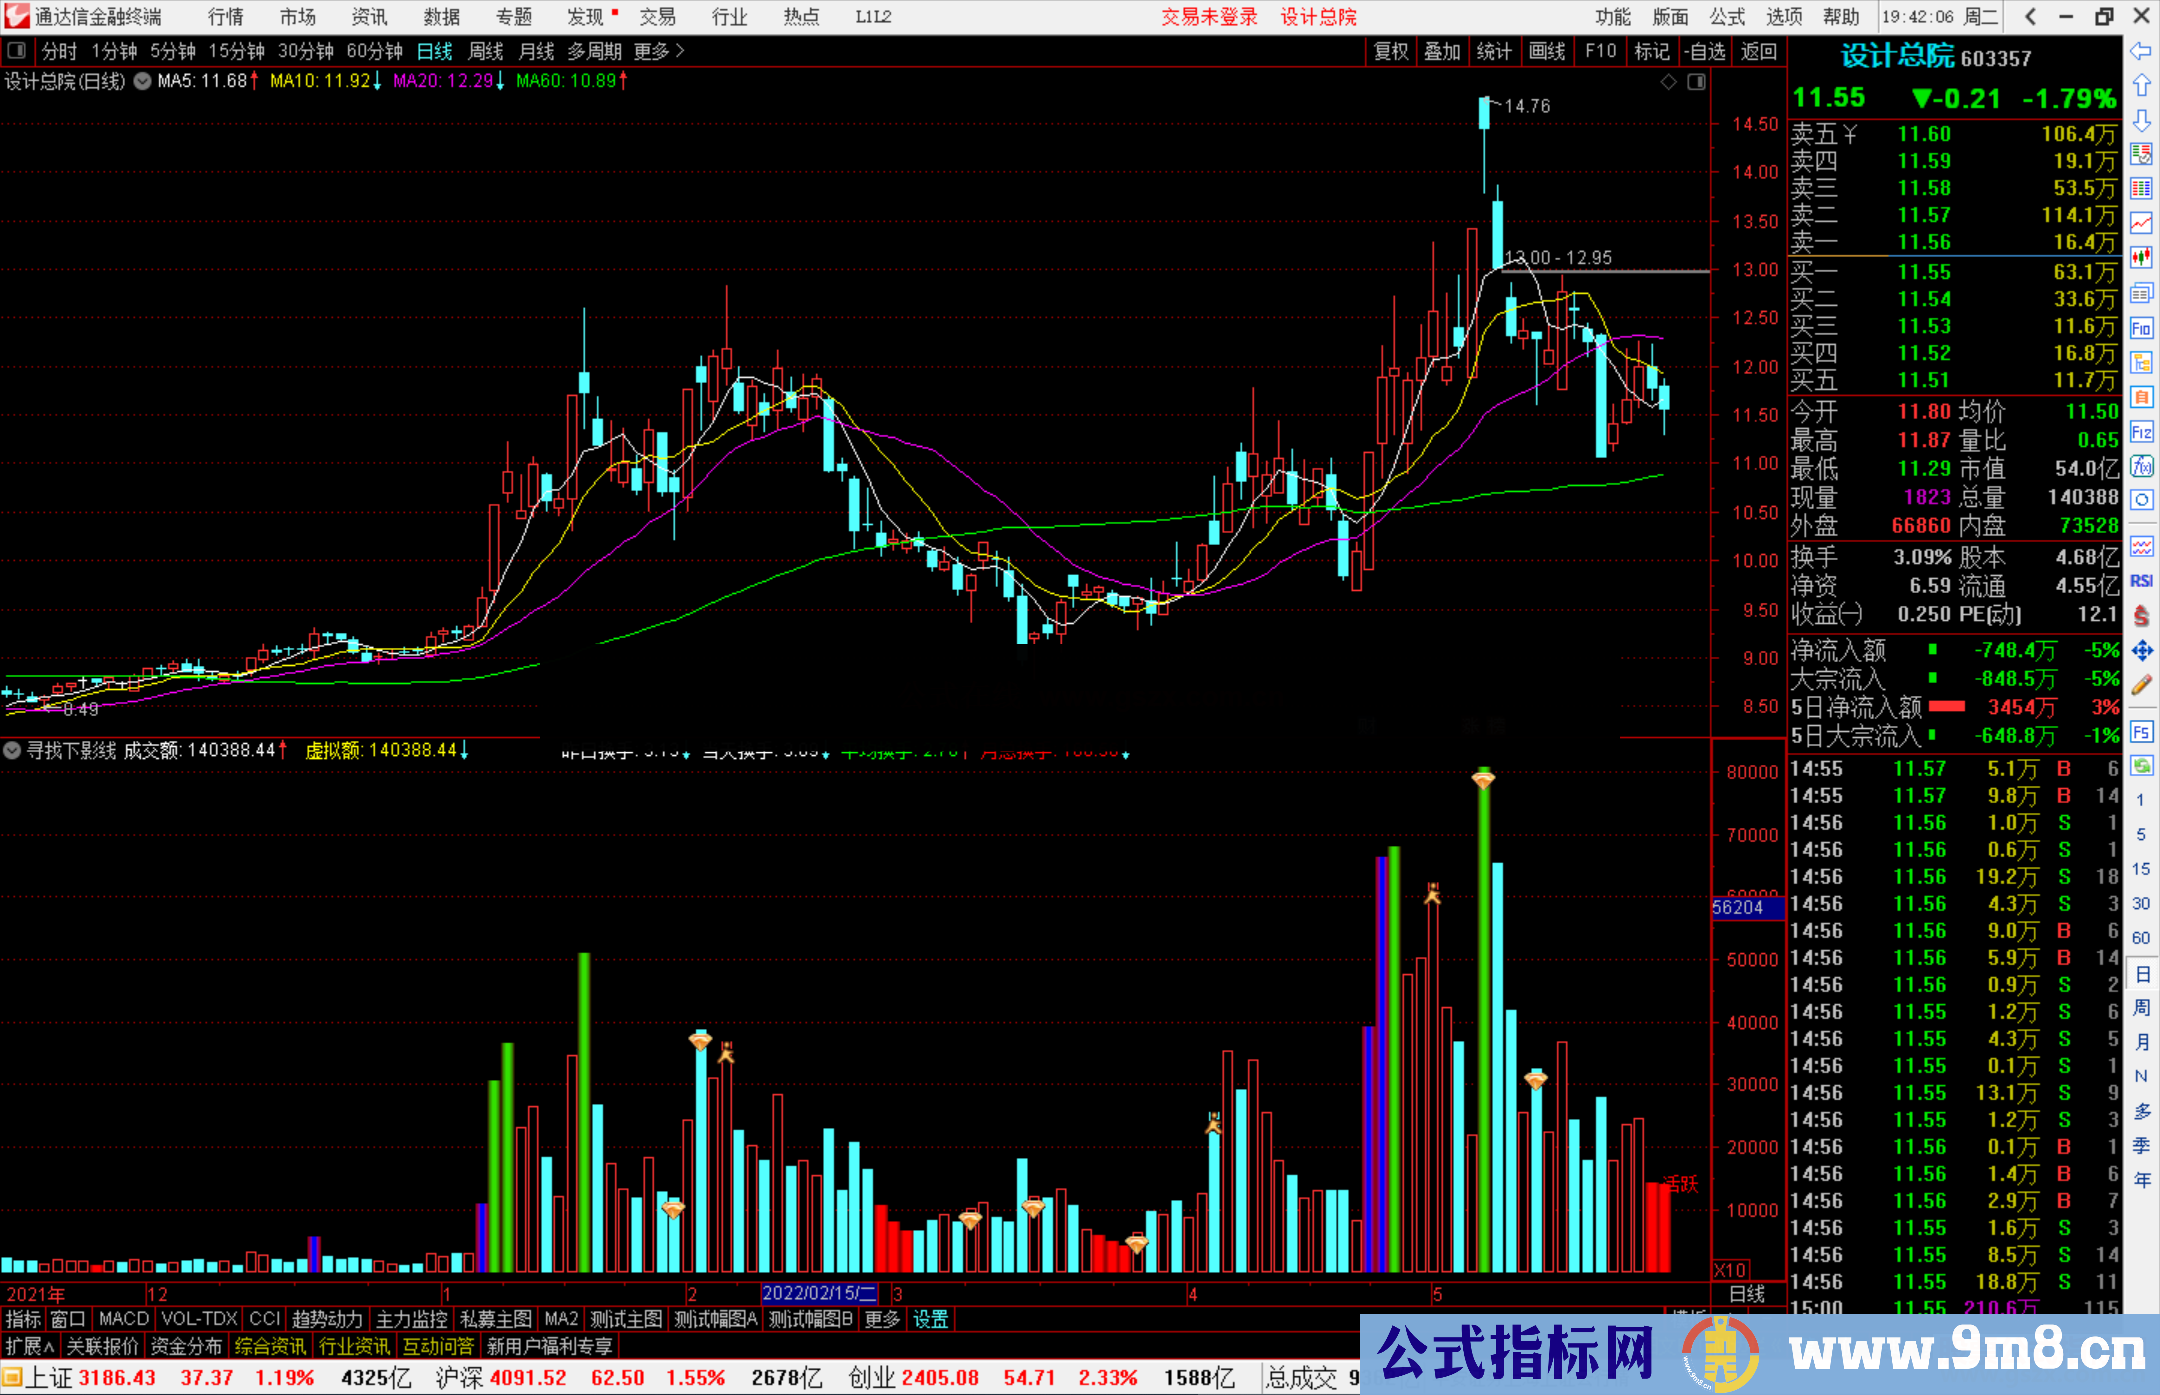2160x1395 pixels.
Task: Toggle the chart panel maximize square icon
Action: coord(1697,82)
